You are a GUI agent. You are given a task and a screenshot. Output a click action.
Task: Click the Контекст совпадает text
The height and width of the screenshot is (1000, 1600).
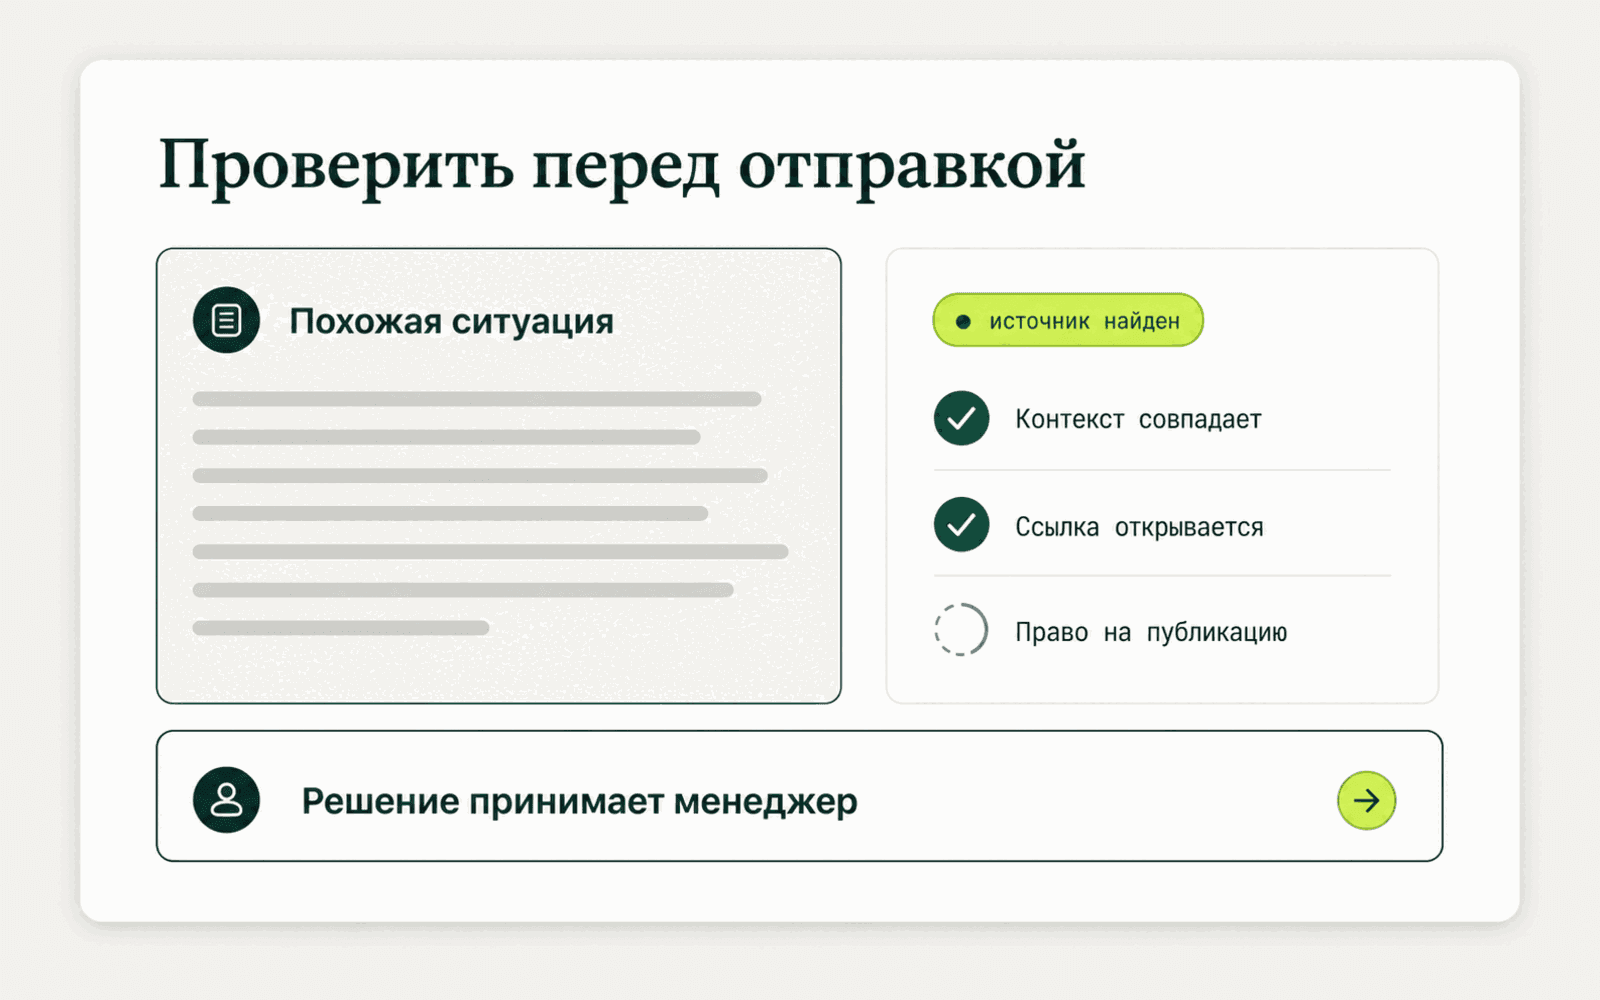click(1138, 419)
